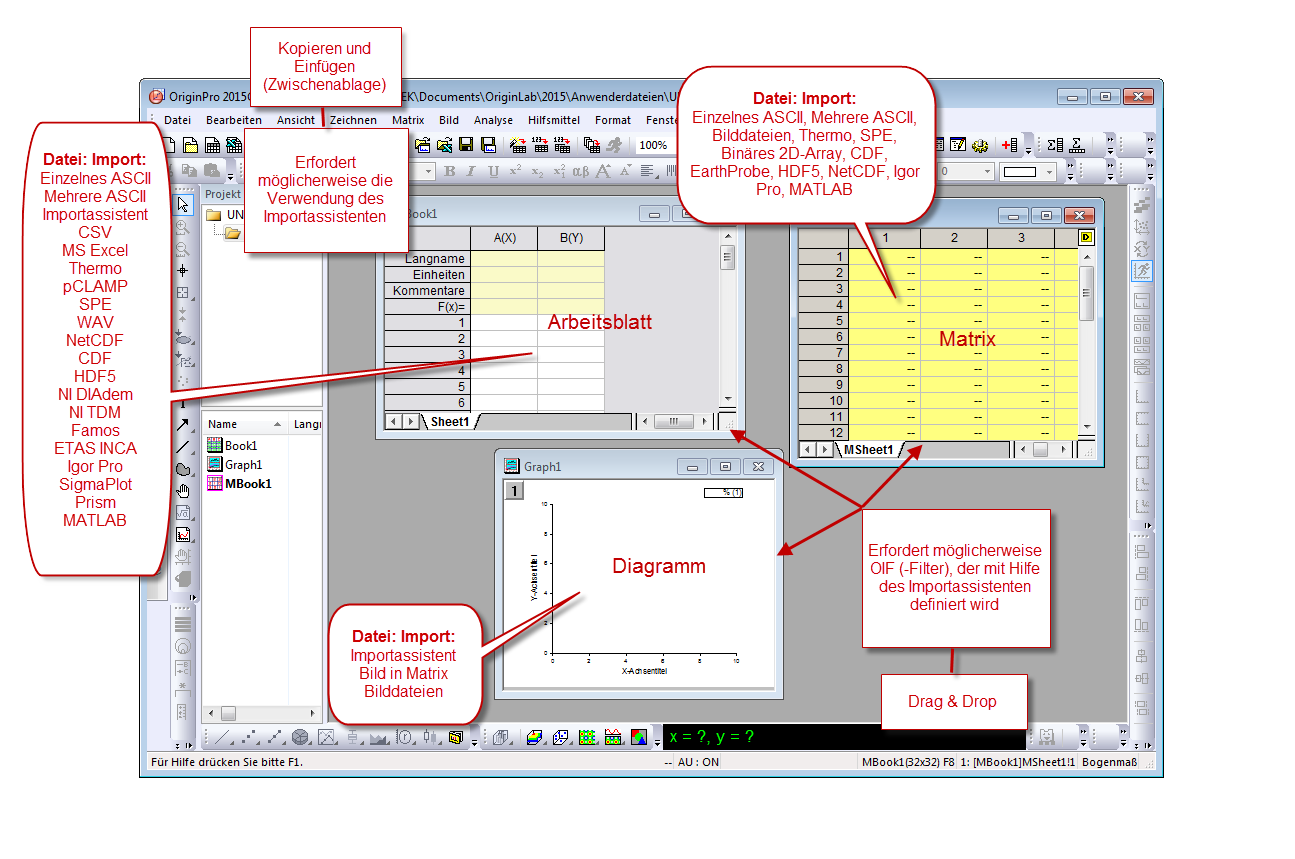
Task: Click the white line color swatch
Action: coord(1020,172)
